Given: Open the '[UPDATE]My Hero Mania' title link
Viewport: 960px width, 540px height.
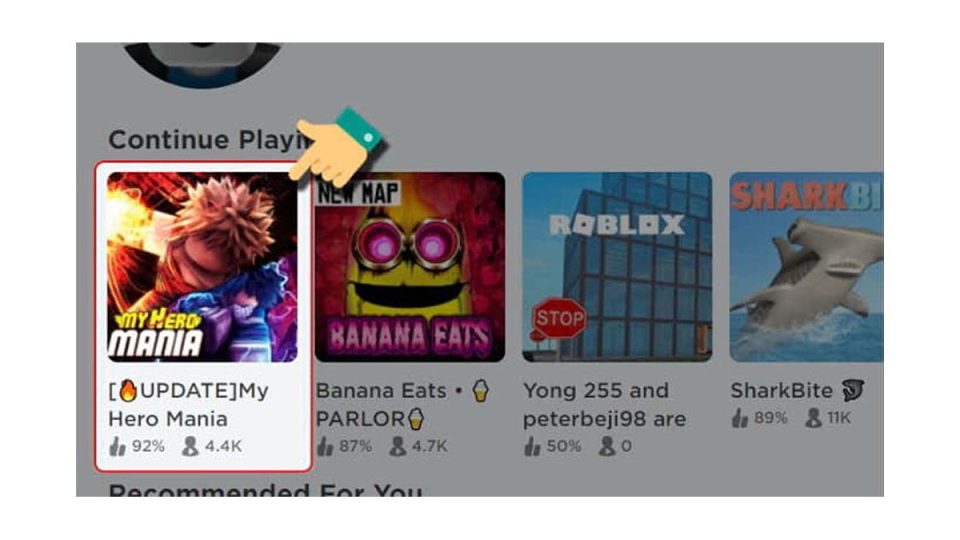Looking at the screenshot, I should (x=189, y=405).
